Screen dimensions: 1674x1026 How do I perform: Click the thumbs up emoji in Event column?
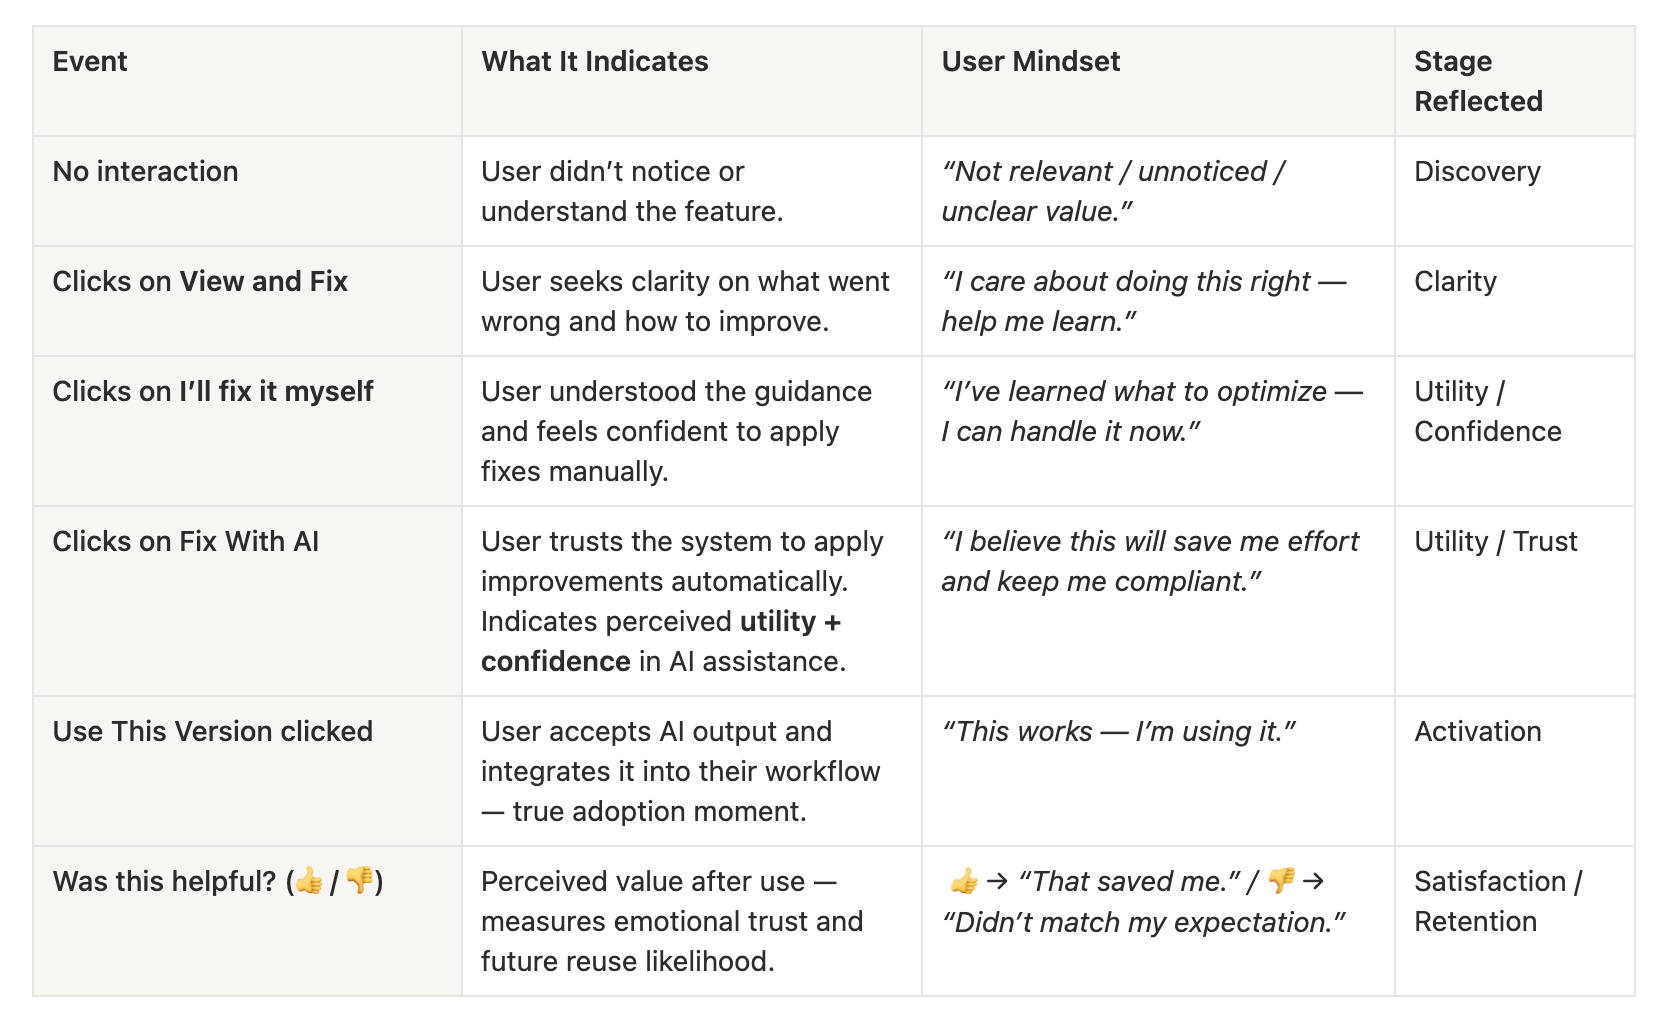tap(309, 881)
